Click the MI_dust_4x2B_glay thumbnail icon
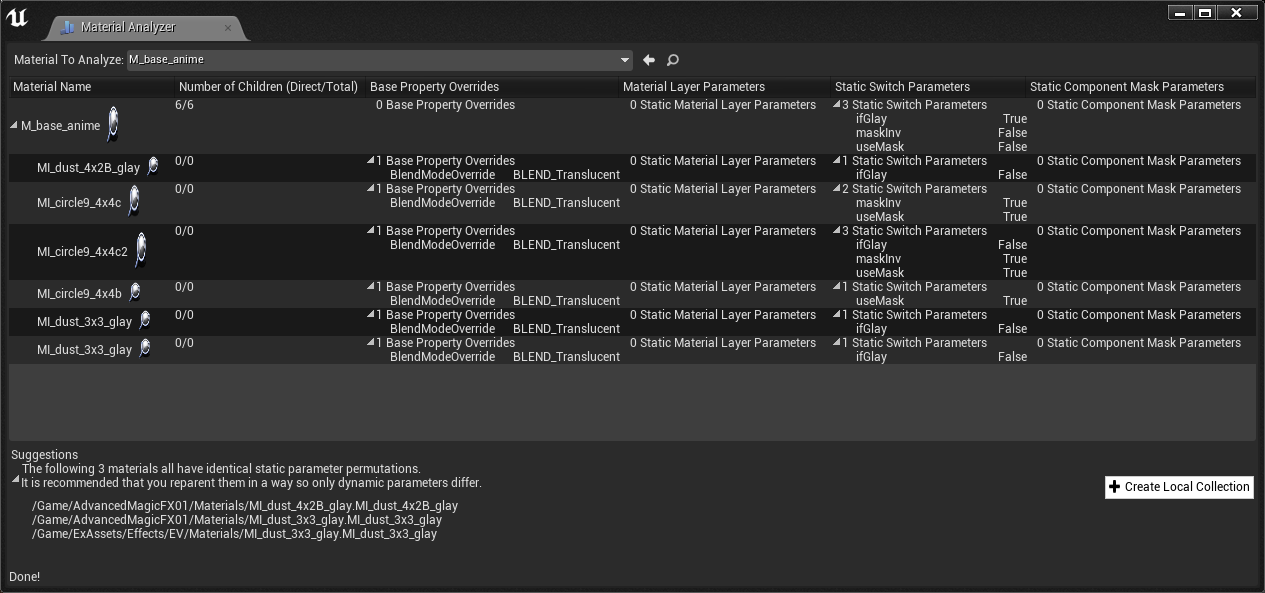This screenshot has height=593, width=1265. tap(152, 166)
